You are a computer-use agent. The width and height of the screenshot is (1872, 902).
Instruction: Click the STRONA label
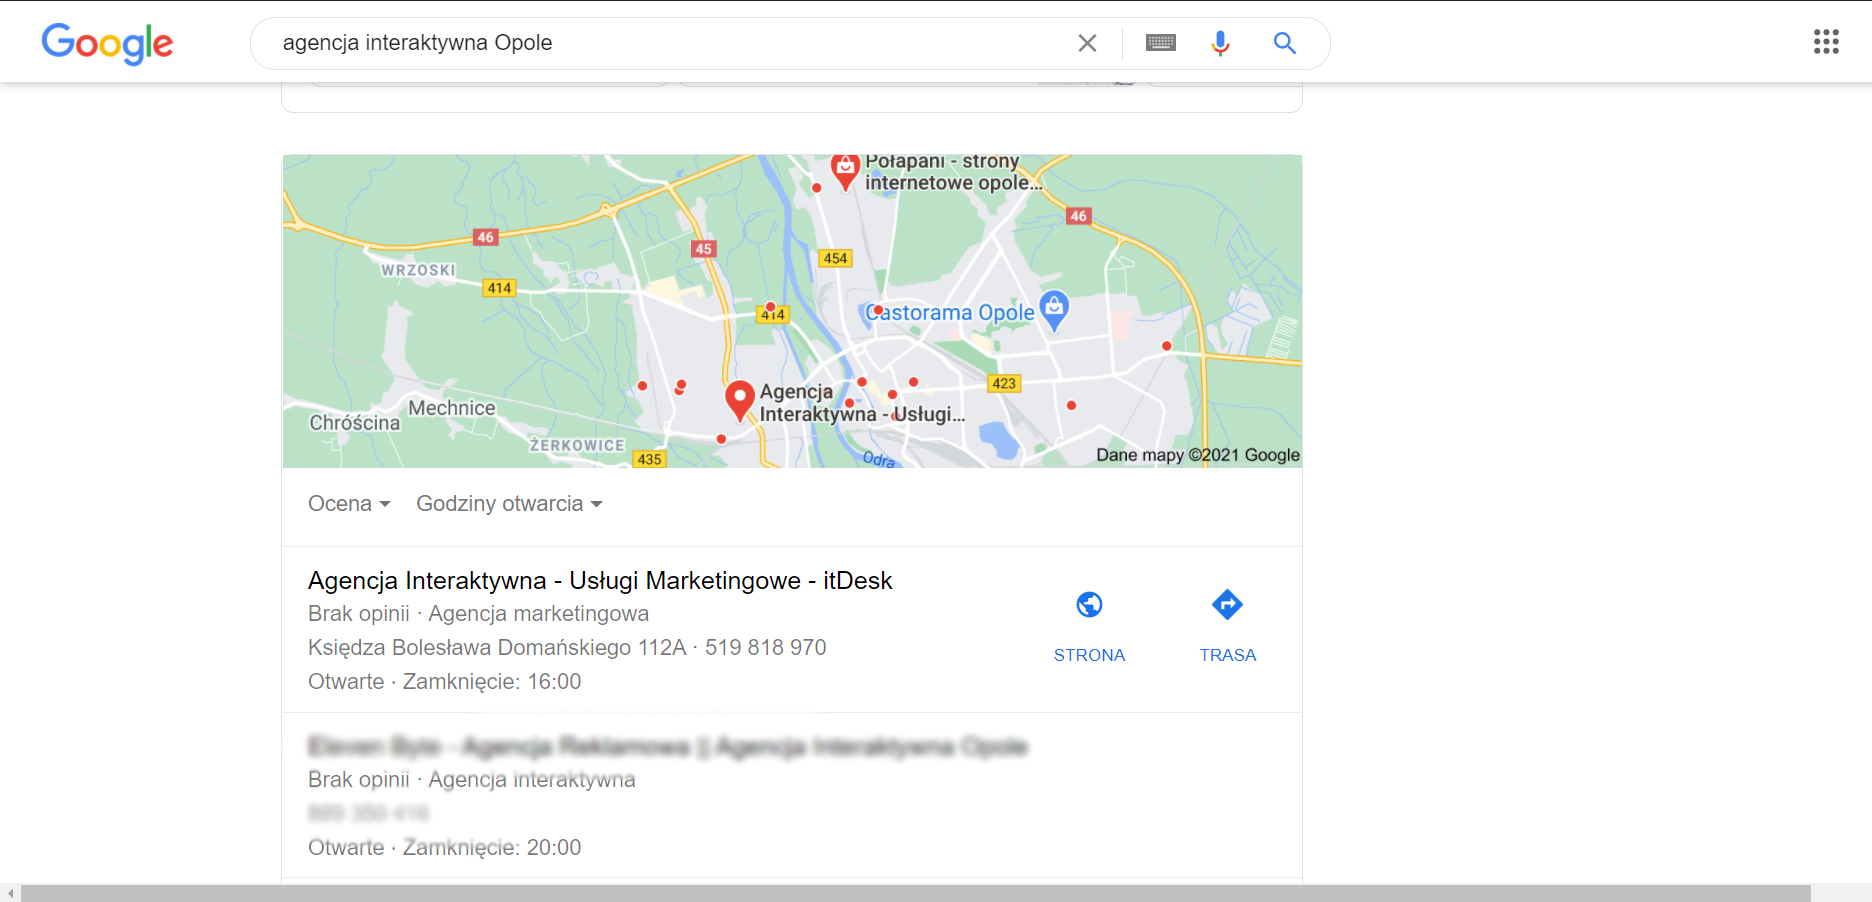tap(1089, 655)
